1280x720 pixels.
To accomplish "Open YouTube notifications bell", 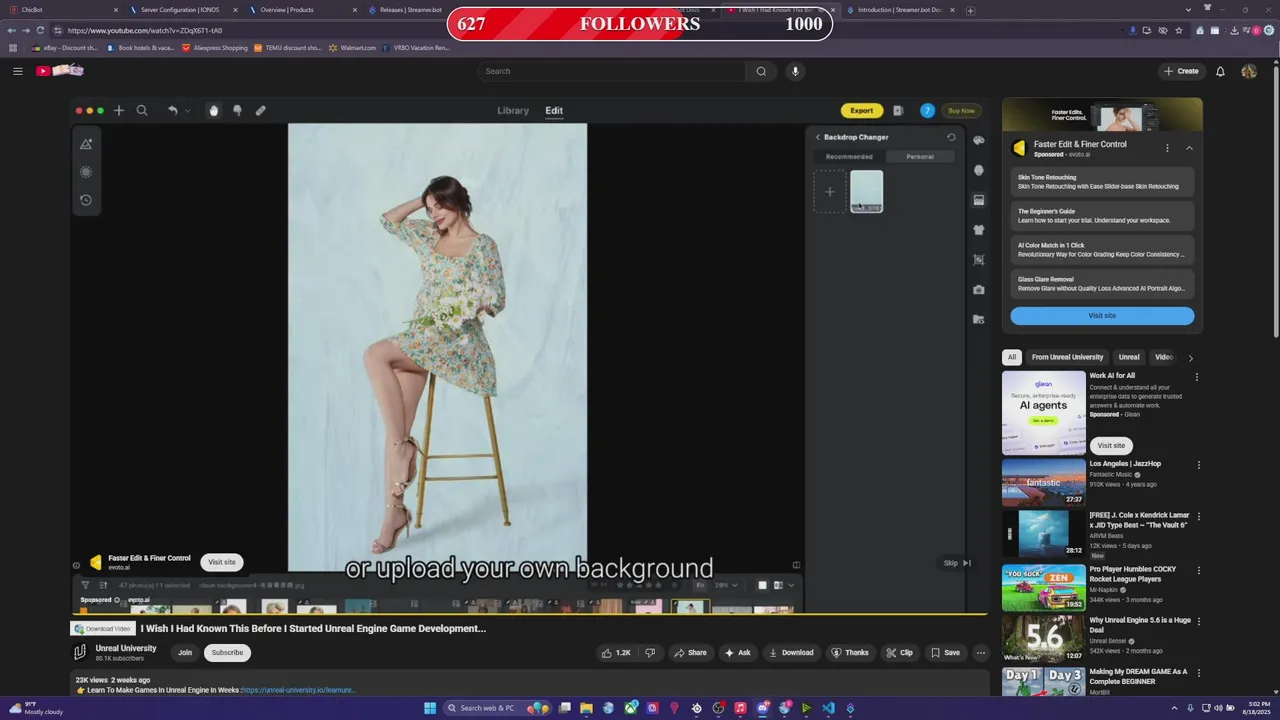I will point(1220,71).
